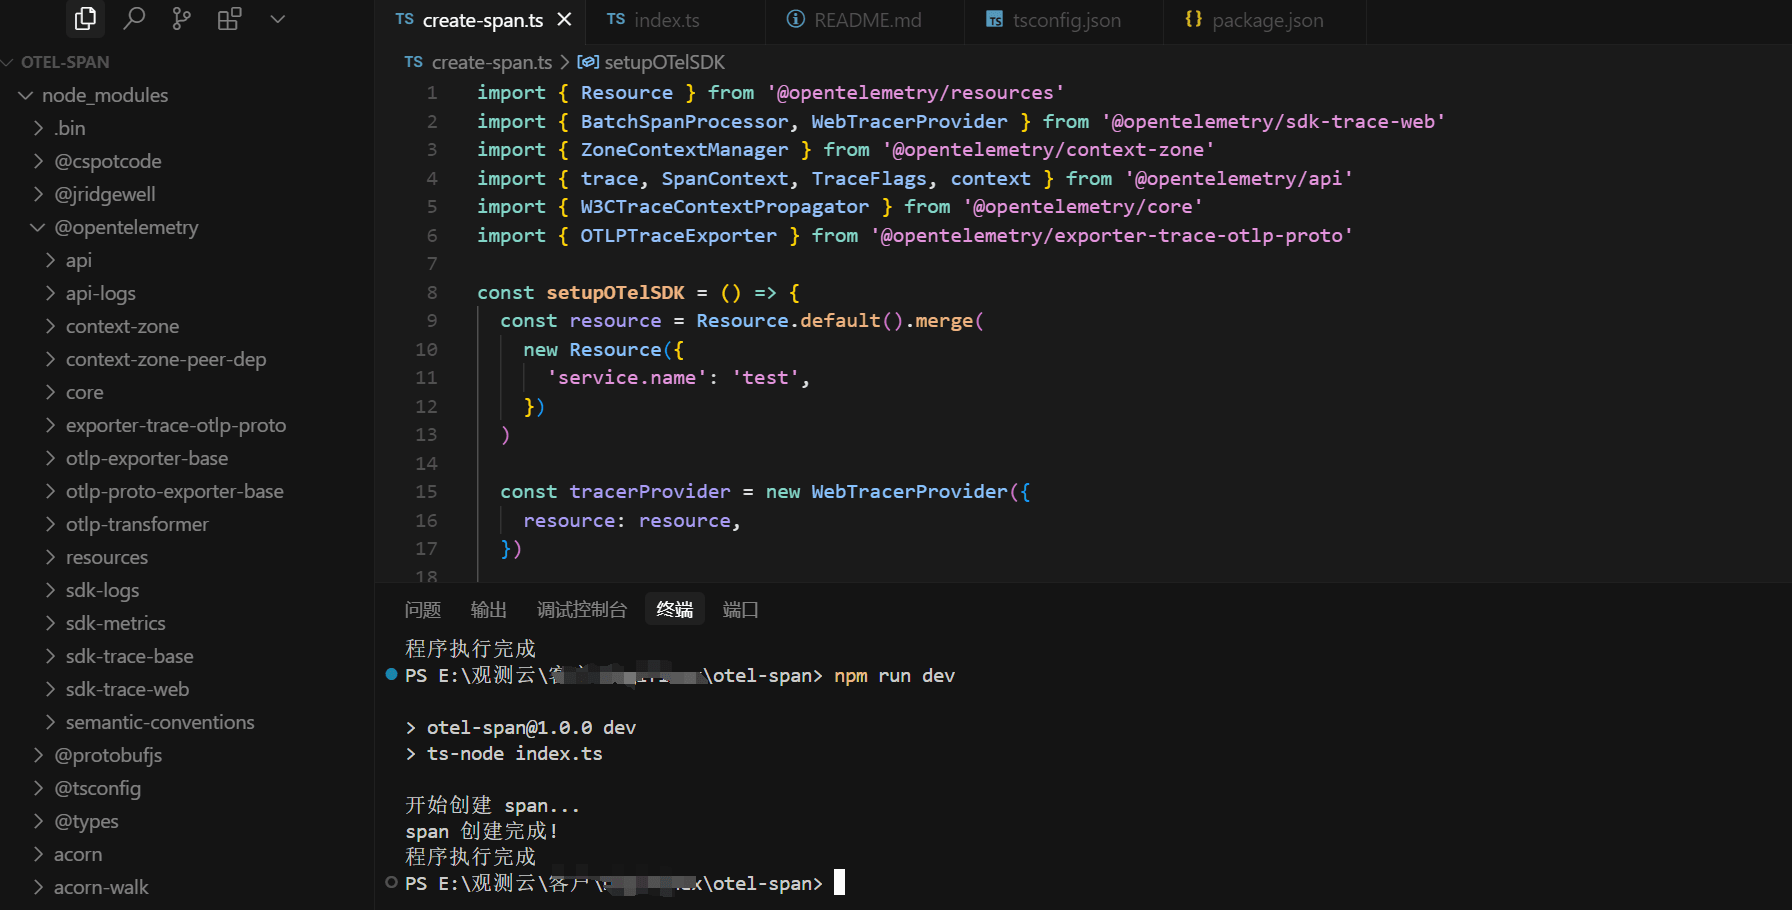Click the info icon on README.md tab

point(796,20)
